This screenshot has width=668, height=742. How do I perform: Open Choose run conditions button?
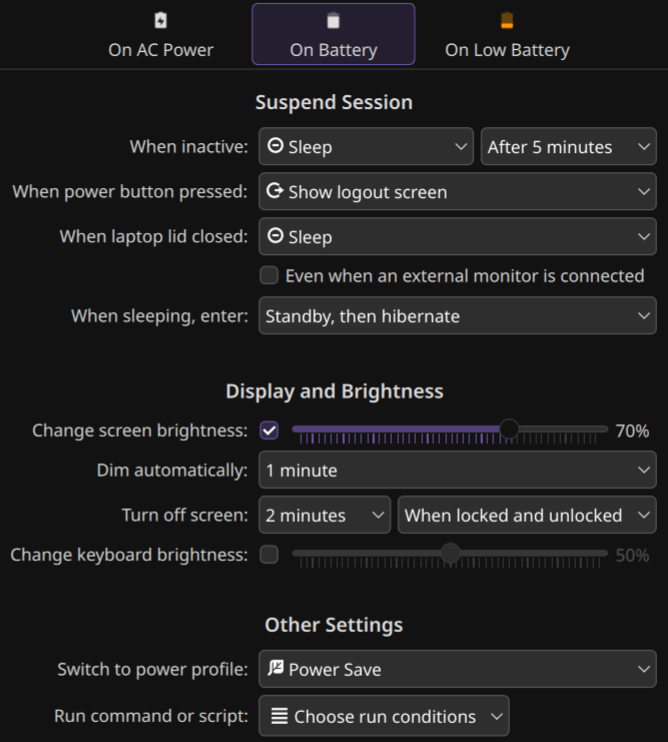(384, 716)
